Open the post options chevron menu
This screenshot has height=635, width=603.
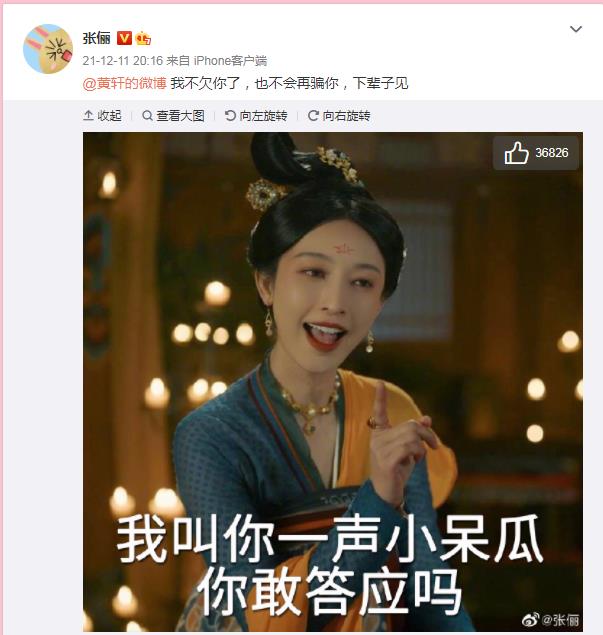pyautogui.click(x=575, y=29)
